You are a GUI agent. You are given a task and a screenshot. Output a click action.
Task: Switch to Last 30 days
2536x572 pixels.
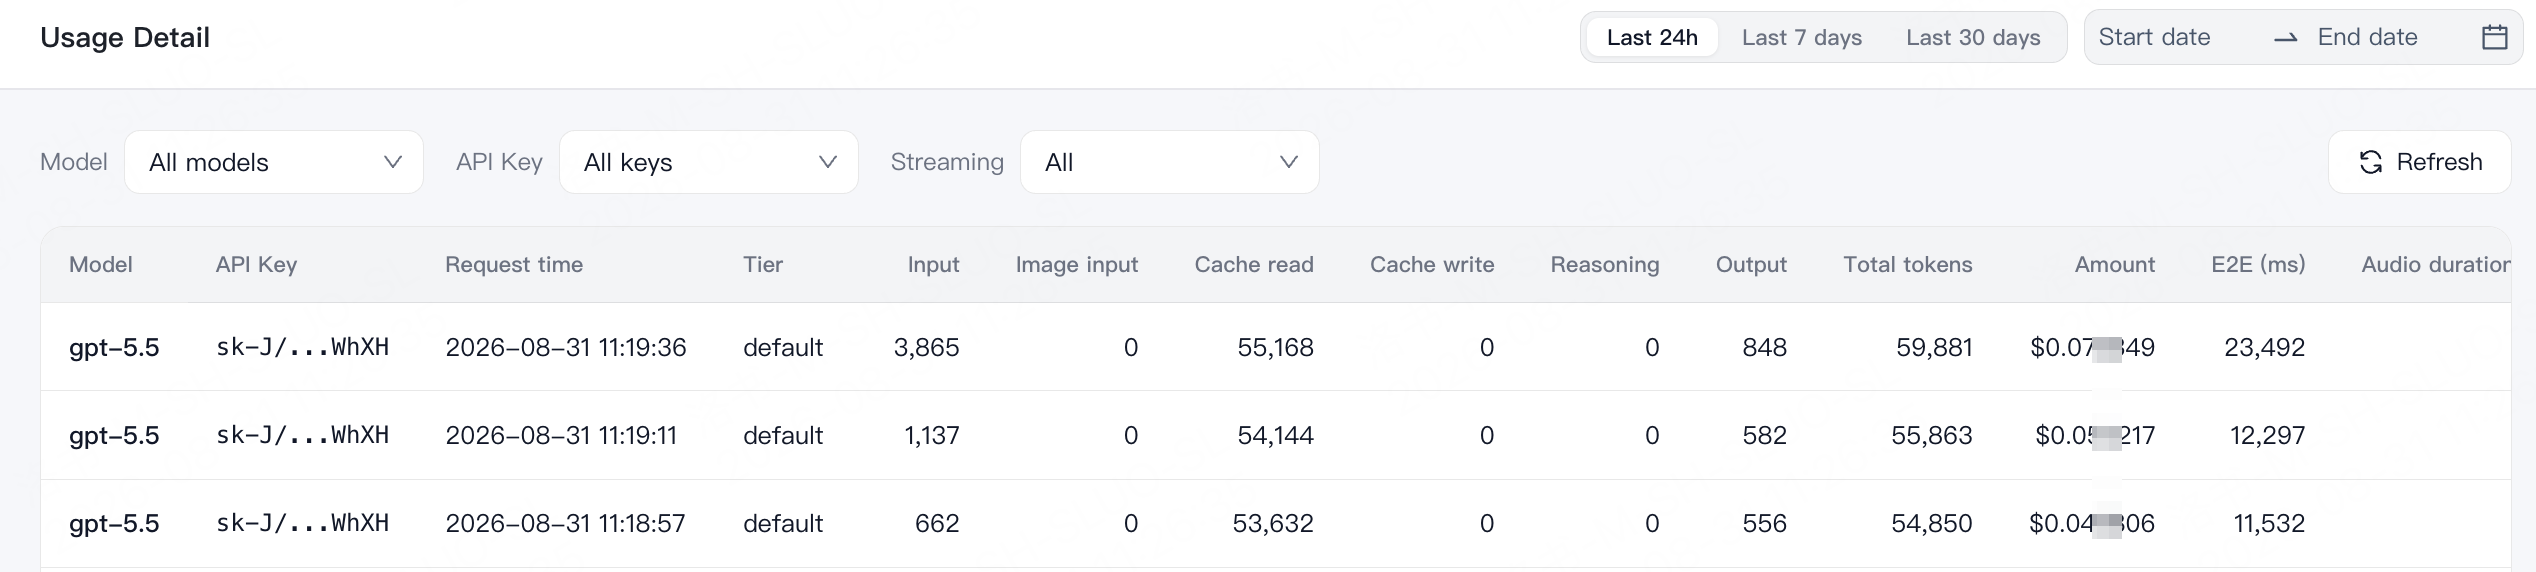coord(1973,37)
